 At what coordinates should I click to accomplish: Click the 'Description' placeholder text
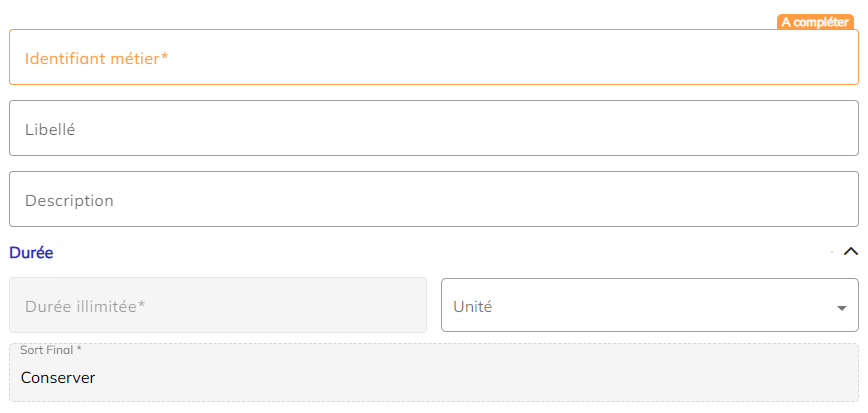point(69,201)
